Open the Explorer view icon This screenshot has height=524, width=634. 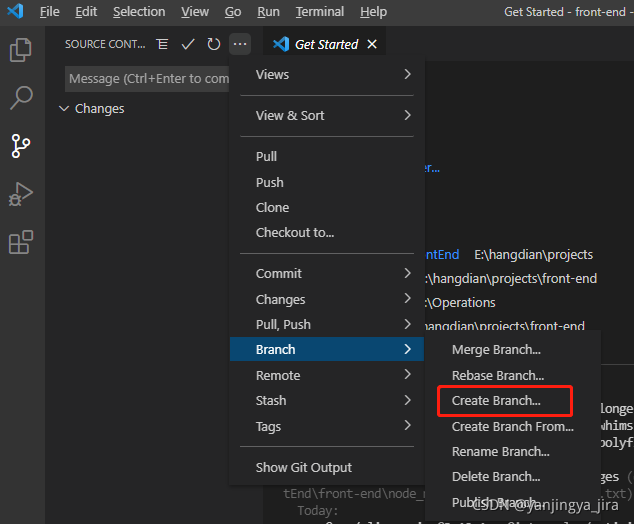21,50
